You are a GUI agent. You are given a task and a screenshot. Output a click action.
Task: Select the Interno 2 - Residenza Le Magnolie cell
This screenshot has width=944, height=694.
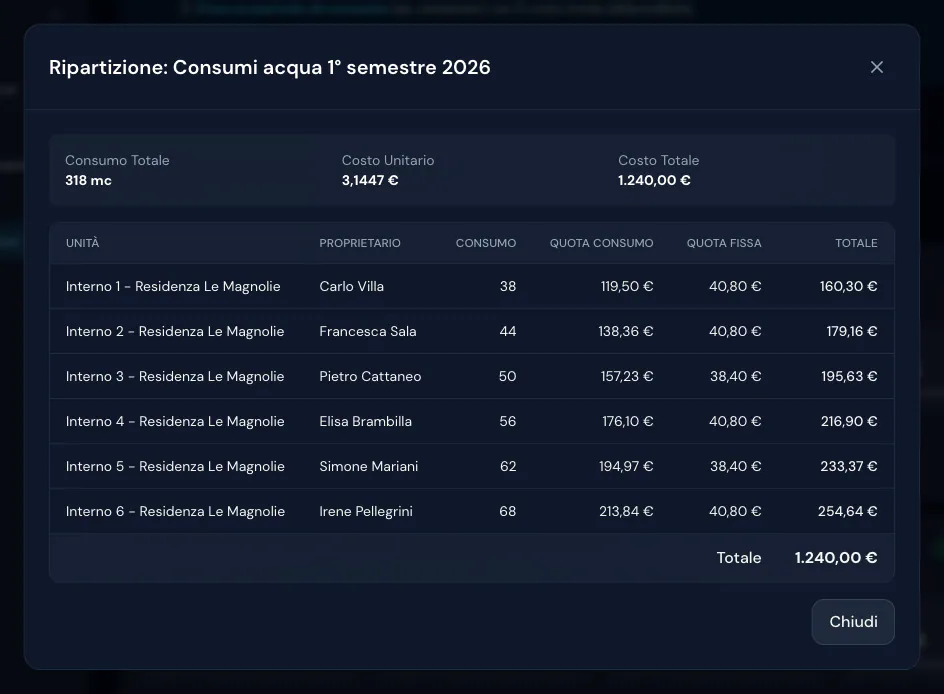point(175,332)
